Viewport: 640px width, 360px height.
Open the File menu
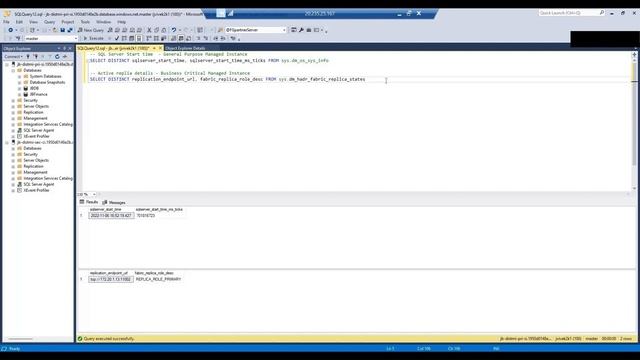[x=7, y=22]
